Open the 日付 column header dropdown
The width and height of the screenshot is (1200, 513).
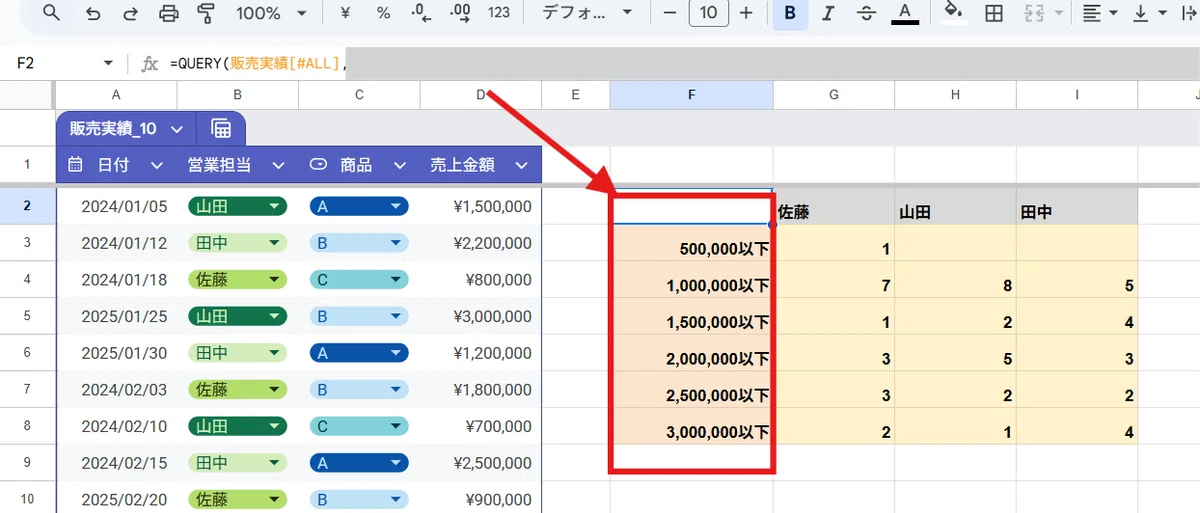click(156, 165)
